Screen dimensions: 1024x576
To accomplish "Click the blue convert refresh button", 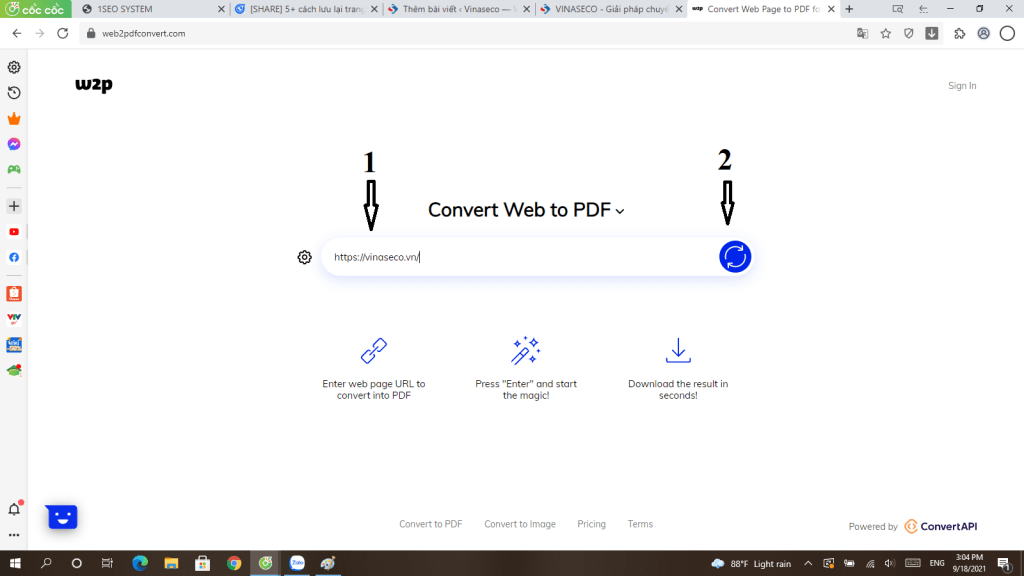I will coord(734,257).
